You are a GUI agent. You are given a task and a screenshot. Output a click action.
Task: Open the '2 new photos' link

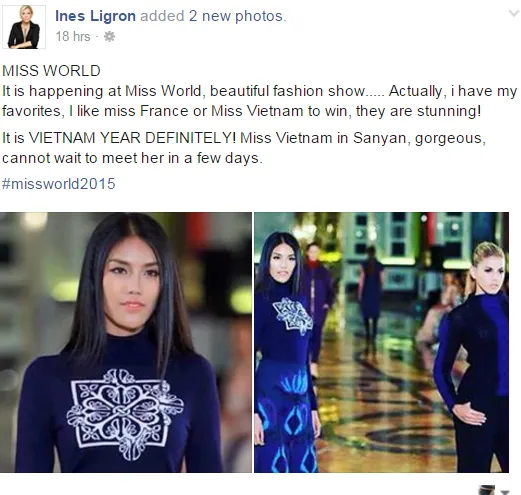[236, 16]
